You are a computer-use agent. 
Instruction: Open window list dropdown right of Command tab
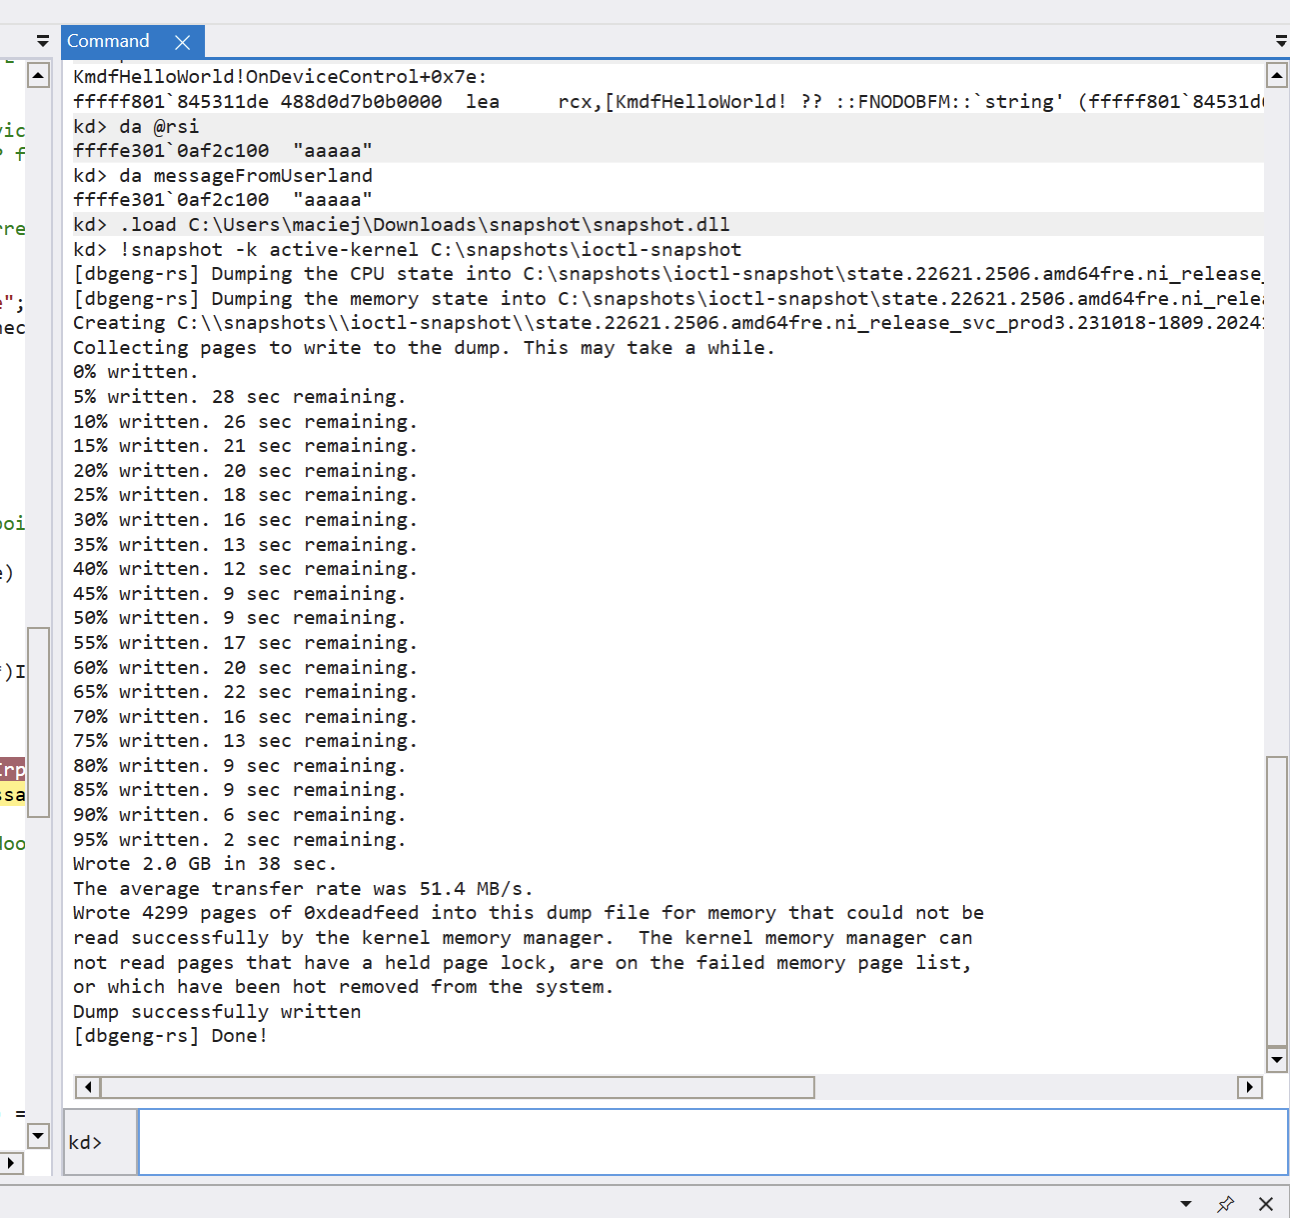[x=1281, y=41]
